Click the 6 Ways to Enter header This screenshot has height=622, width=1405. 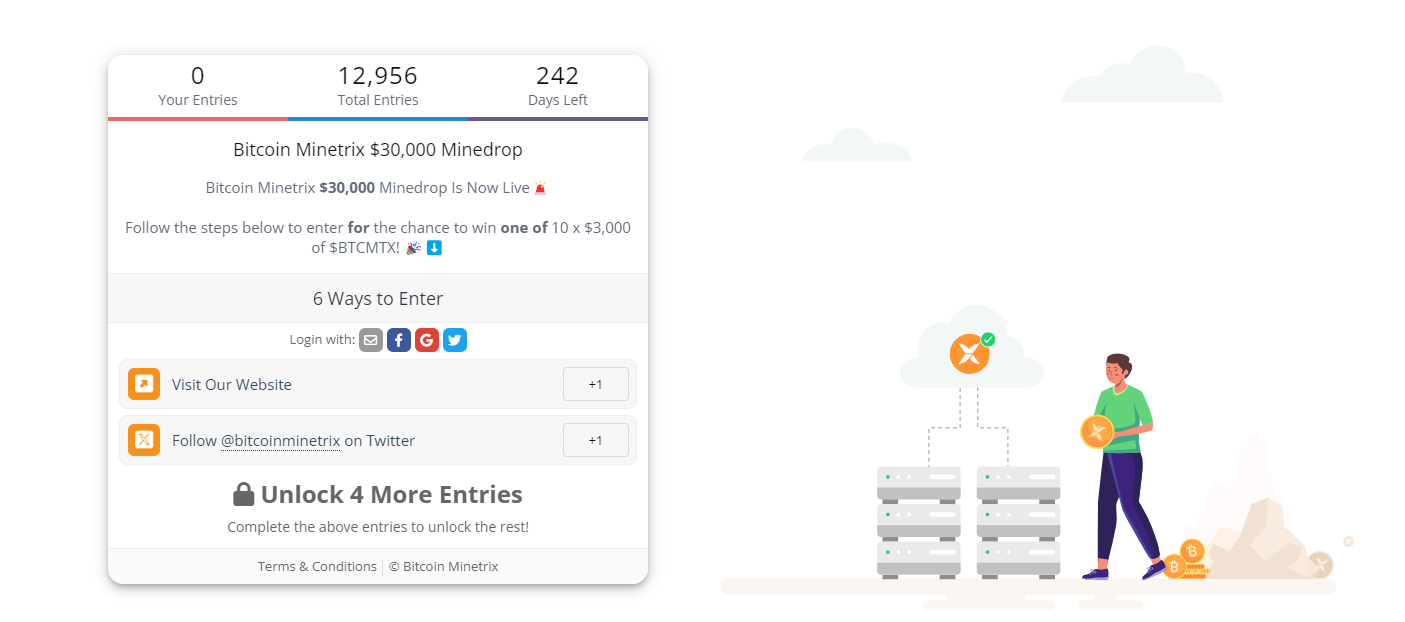point(378,298)
